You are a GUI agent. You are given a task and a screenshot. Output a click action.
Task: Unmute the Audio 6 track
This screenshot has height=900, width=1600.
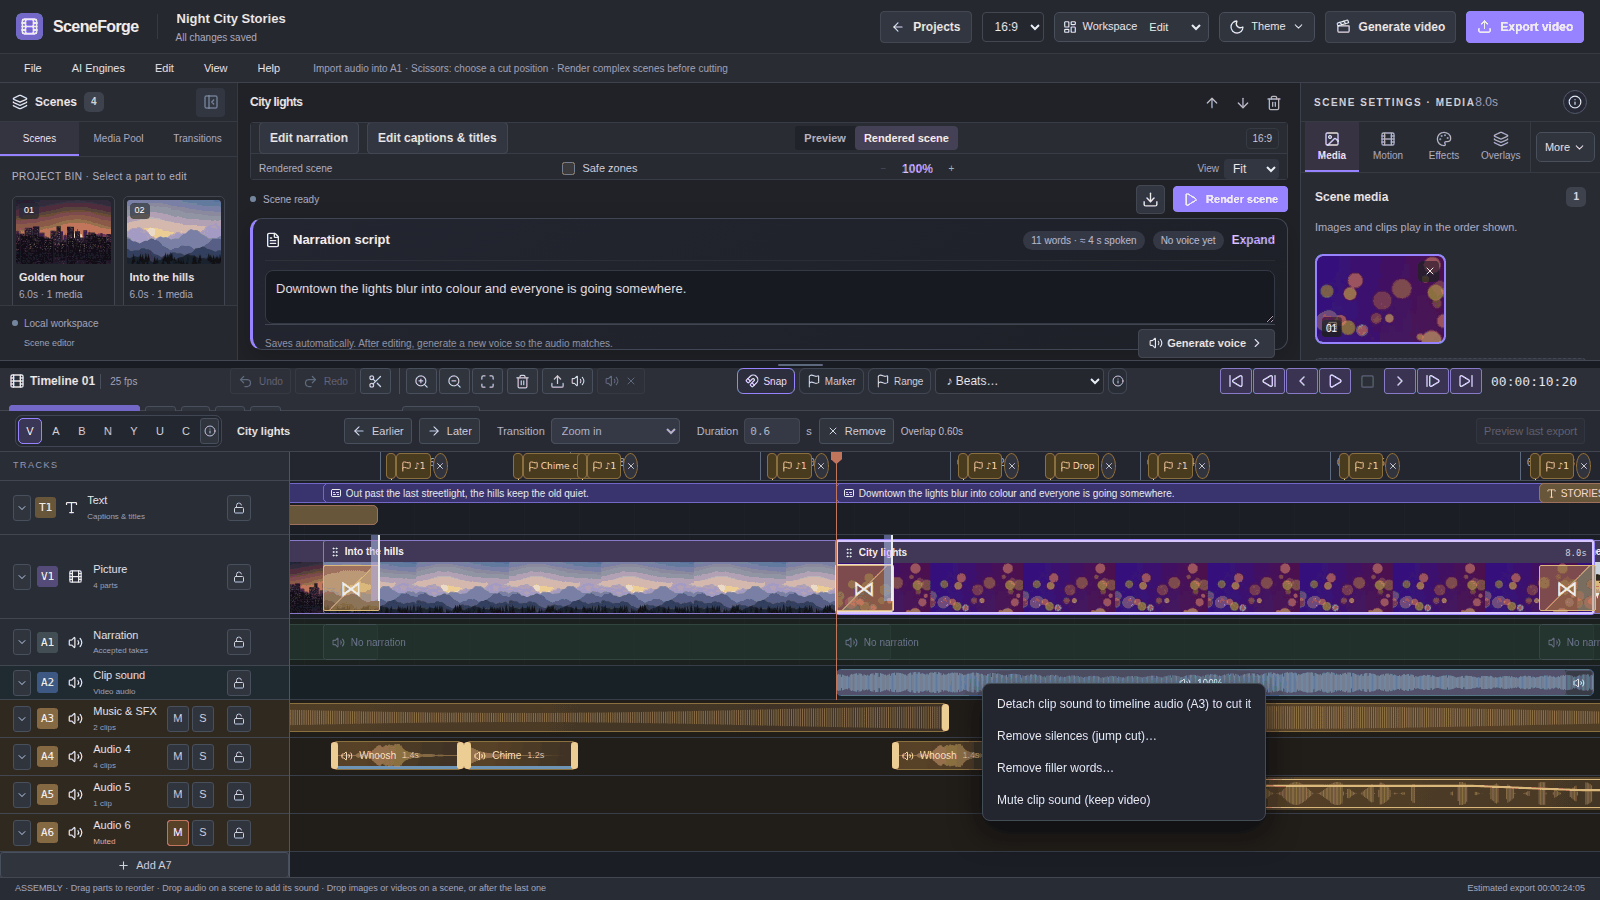pos(178,832)
